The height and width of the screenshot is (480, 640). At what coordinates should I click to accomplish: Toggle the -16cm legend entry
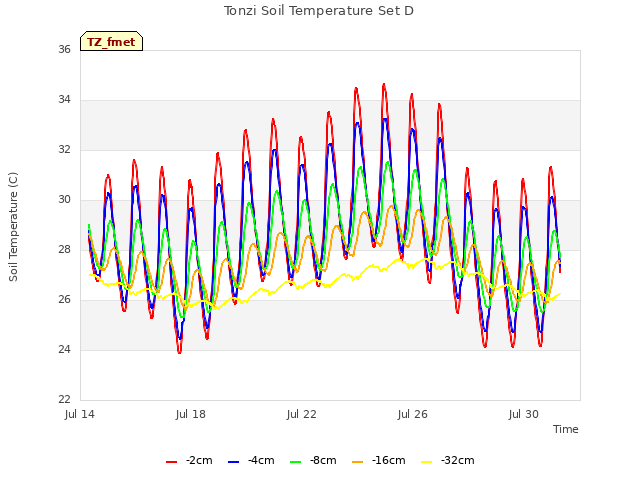[378, 461]
